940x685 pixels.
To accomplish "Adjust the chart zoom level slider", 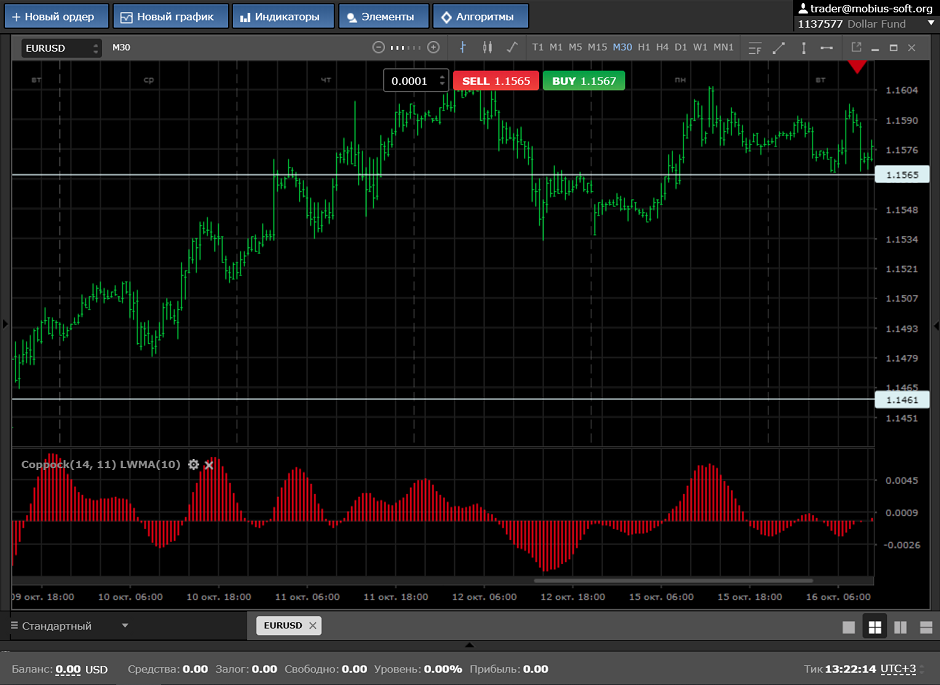I will pos(406,47).
